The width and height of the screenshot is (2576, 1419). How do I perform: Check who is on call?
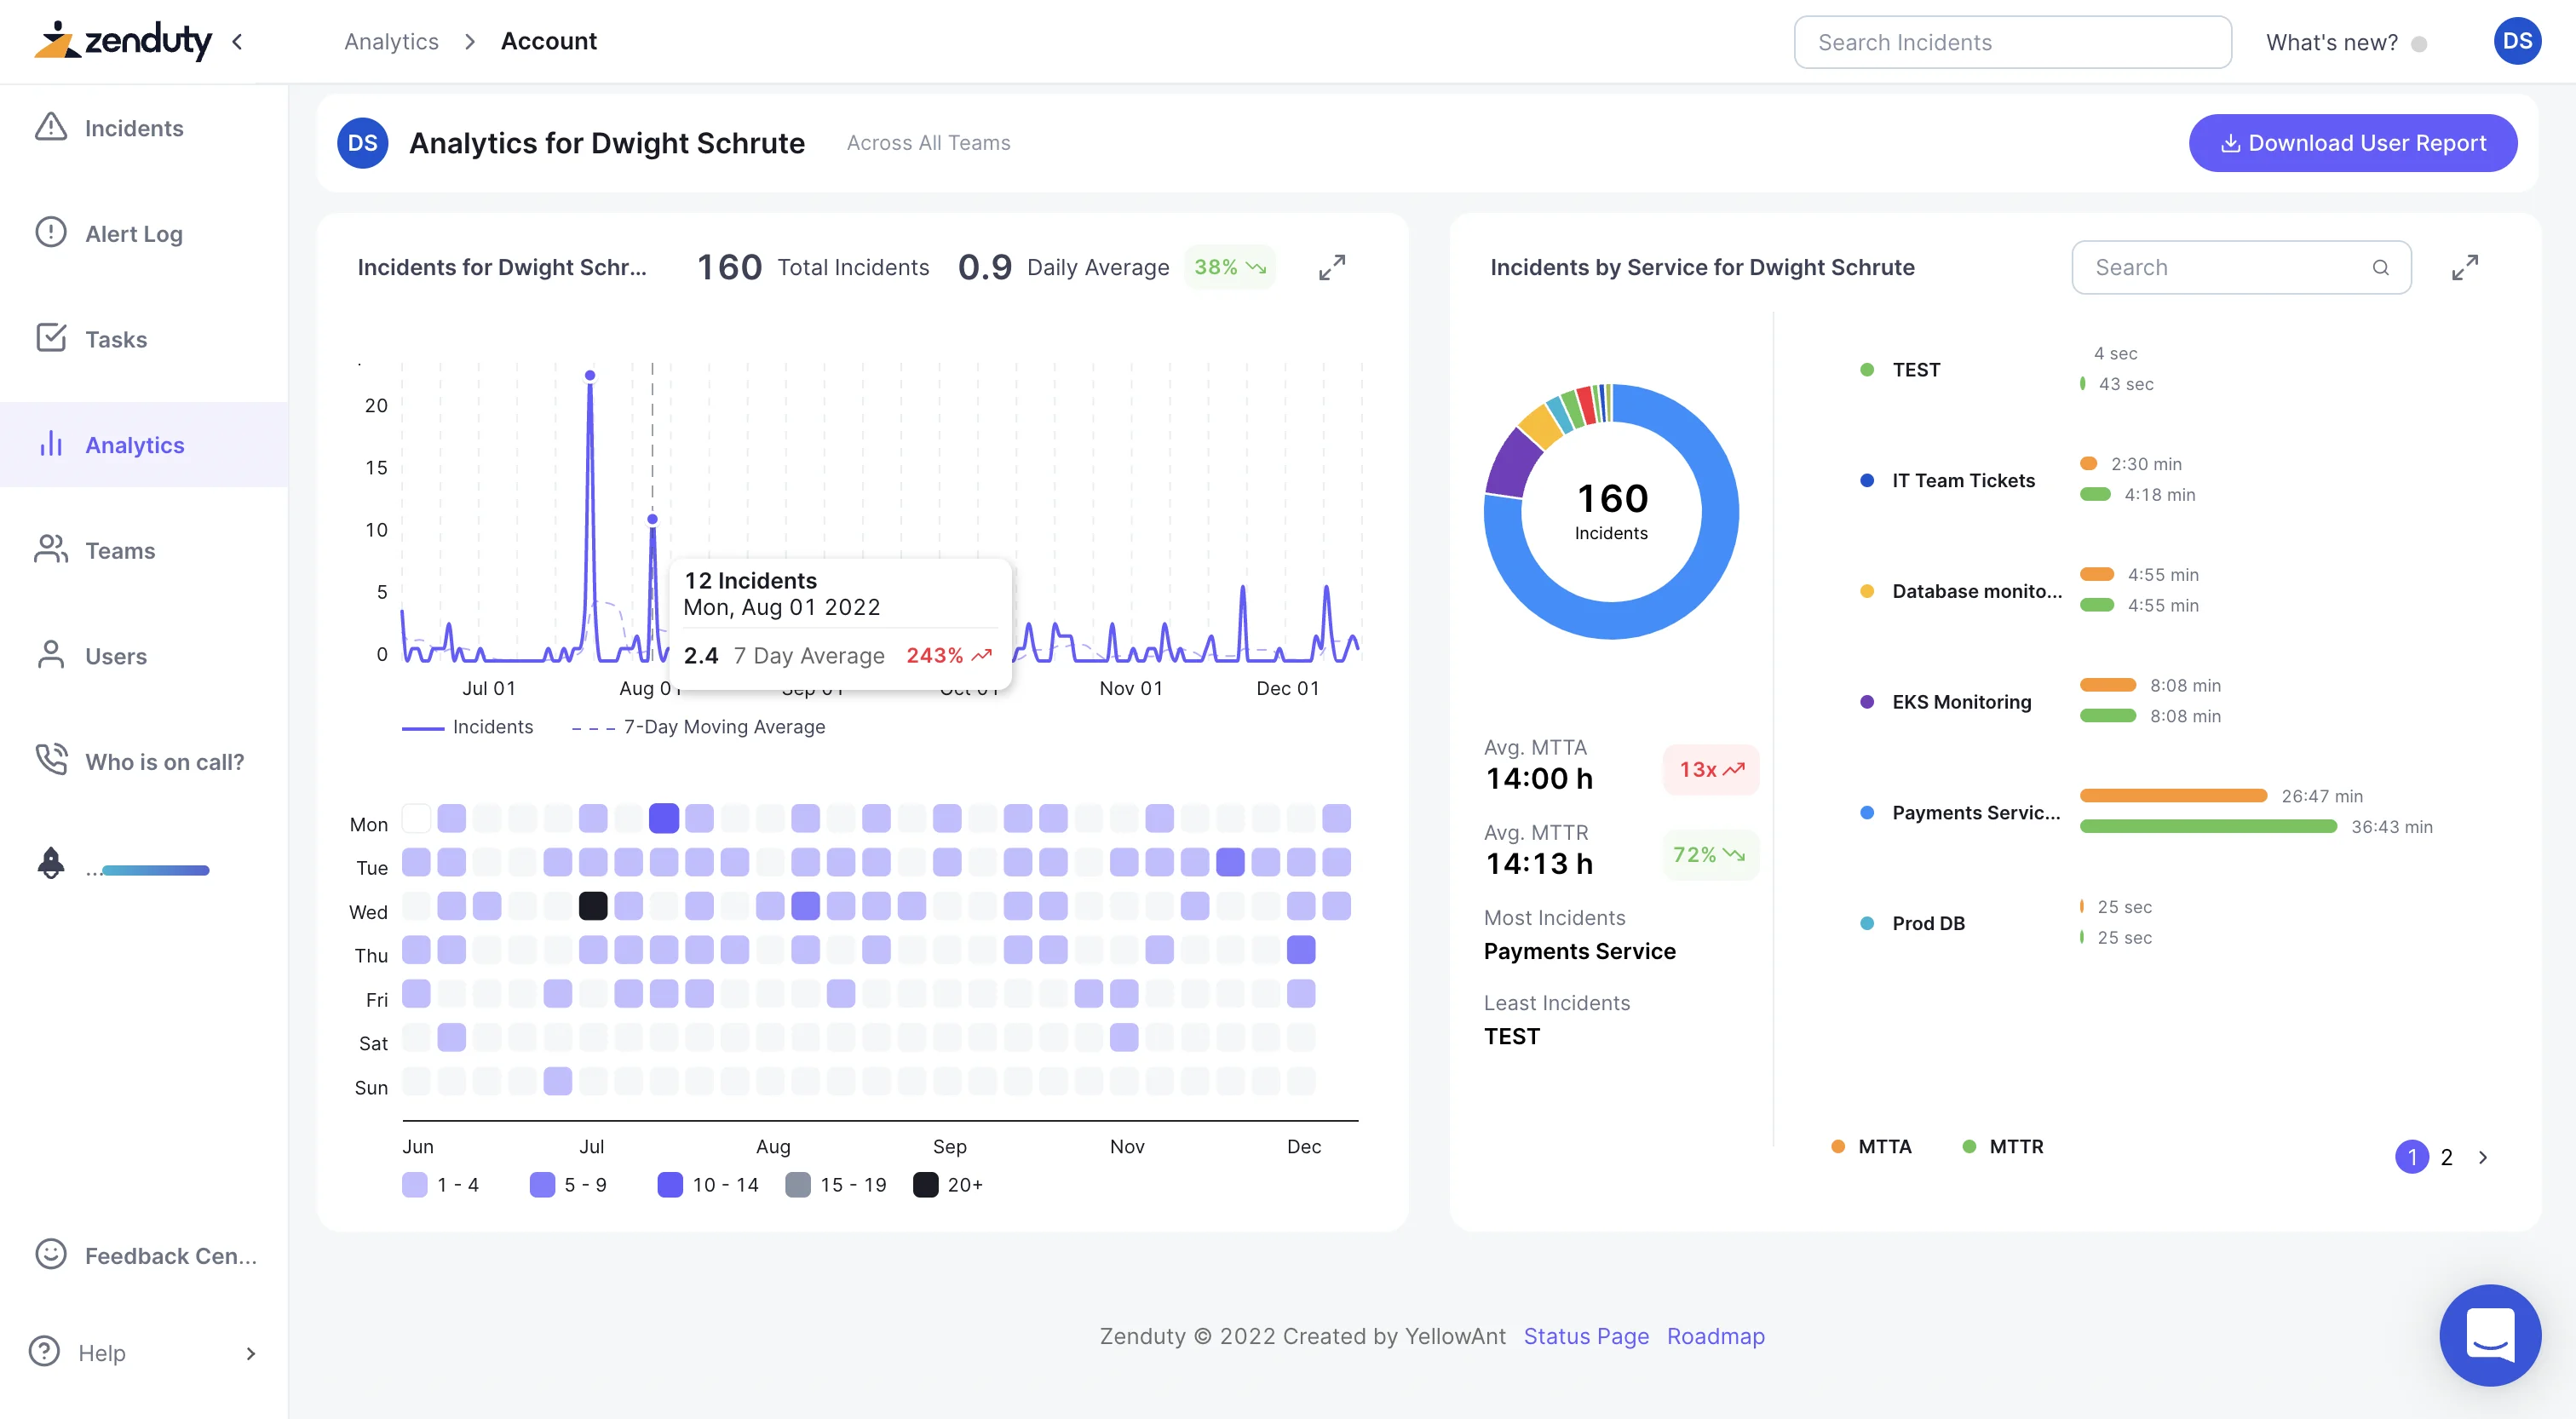pos(164,761)
